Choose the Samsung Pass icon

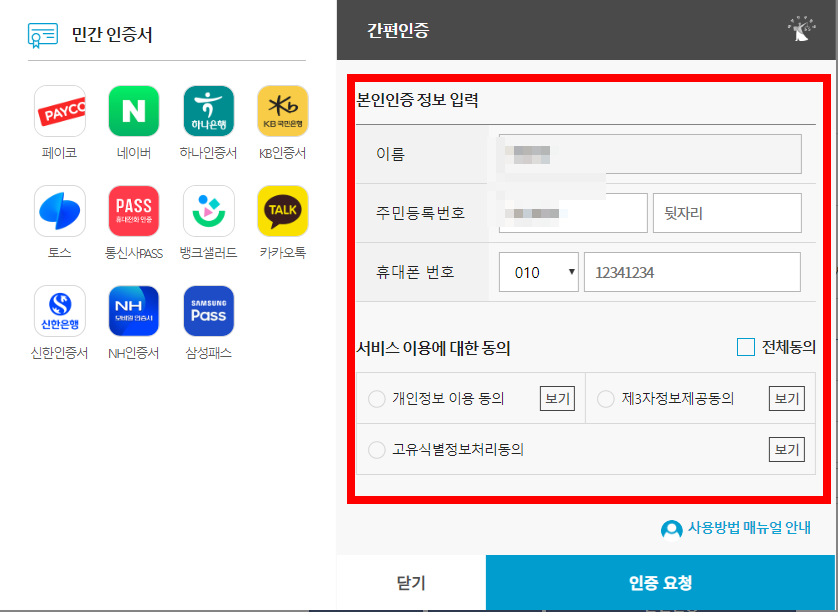coord(208,310)
